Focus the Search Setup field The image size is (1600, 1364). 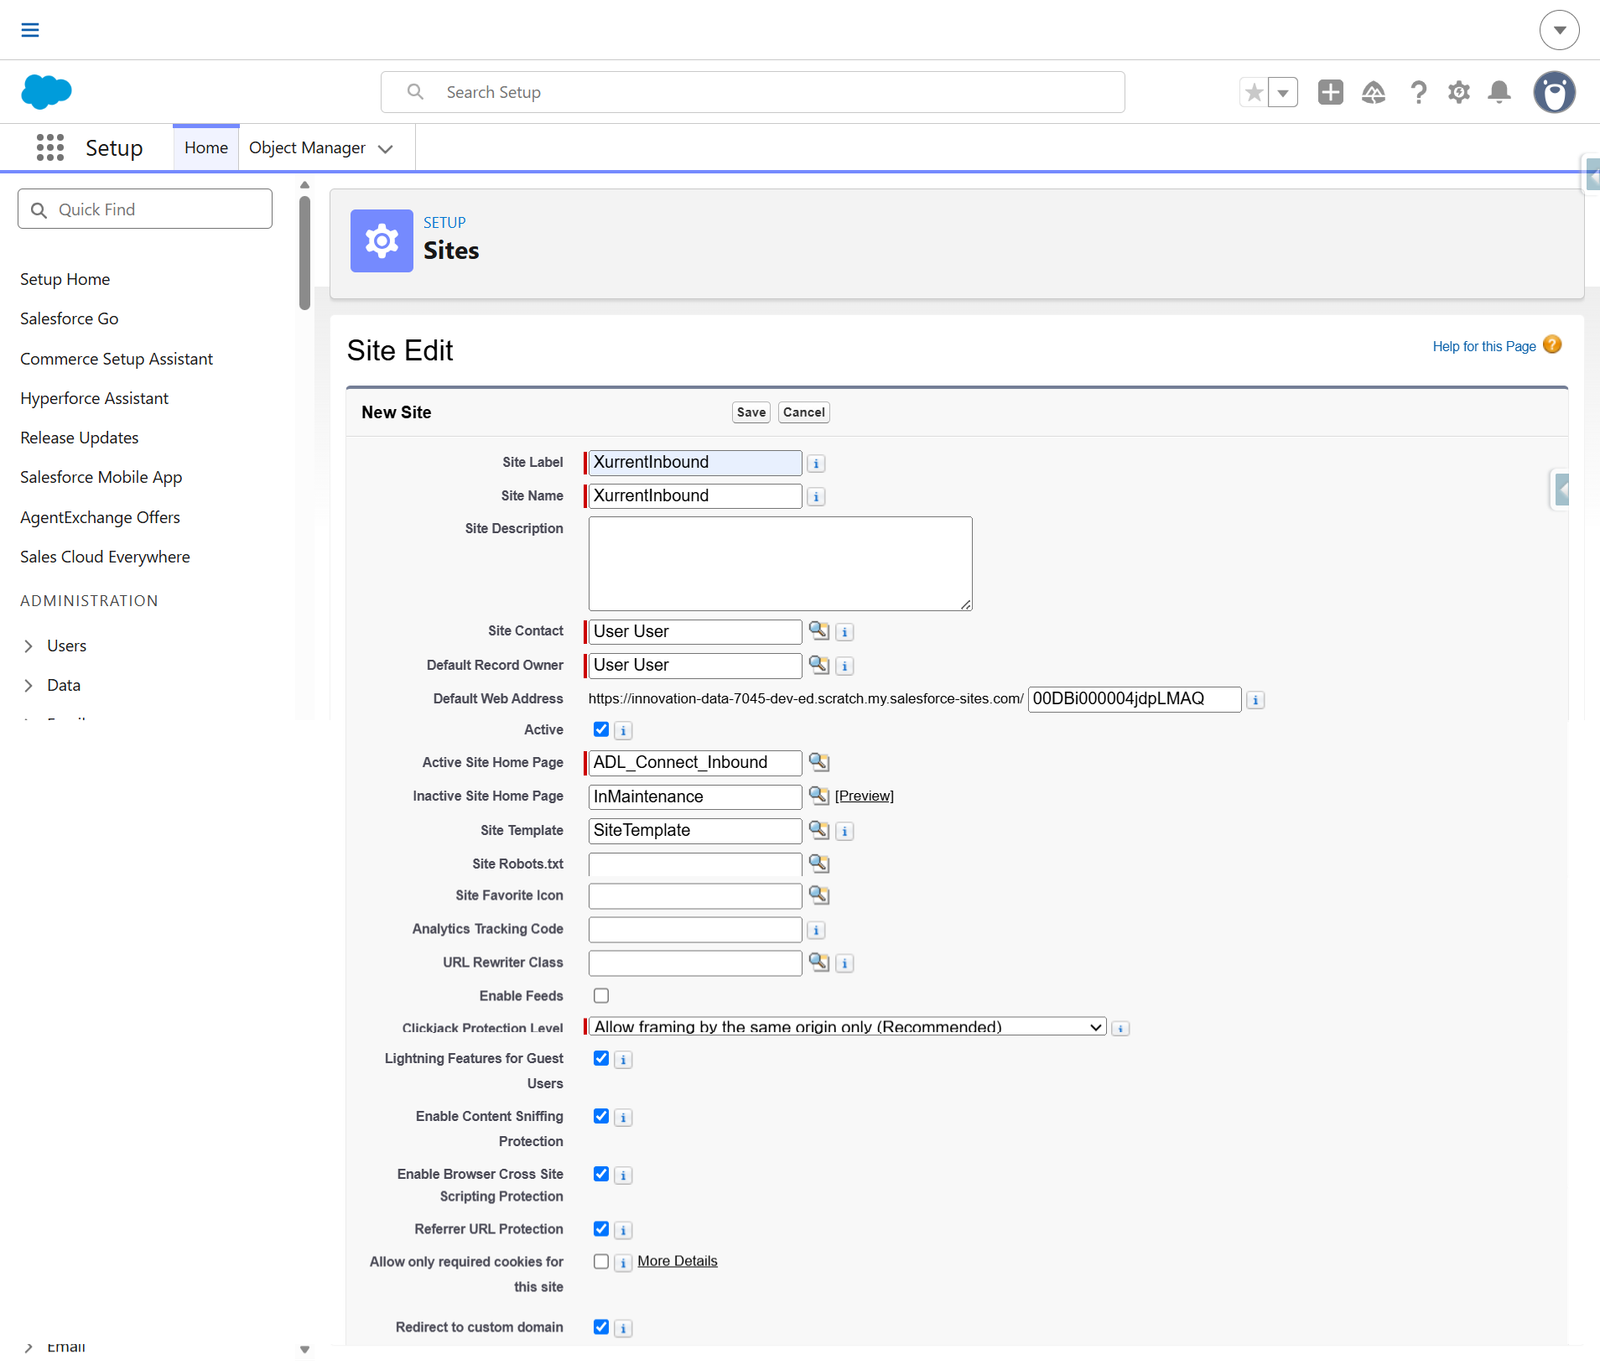click(753, 92)
